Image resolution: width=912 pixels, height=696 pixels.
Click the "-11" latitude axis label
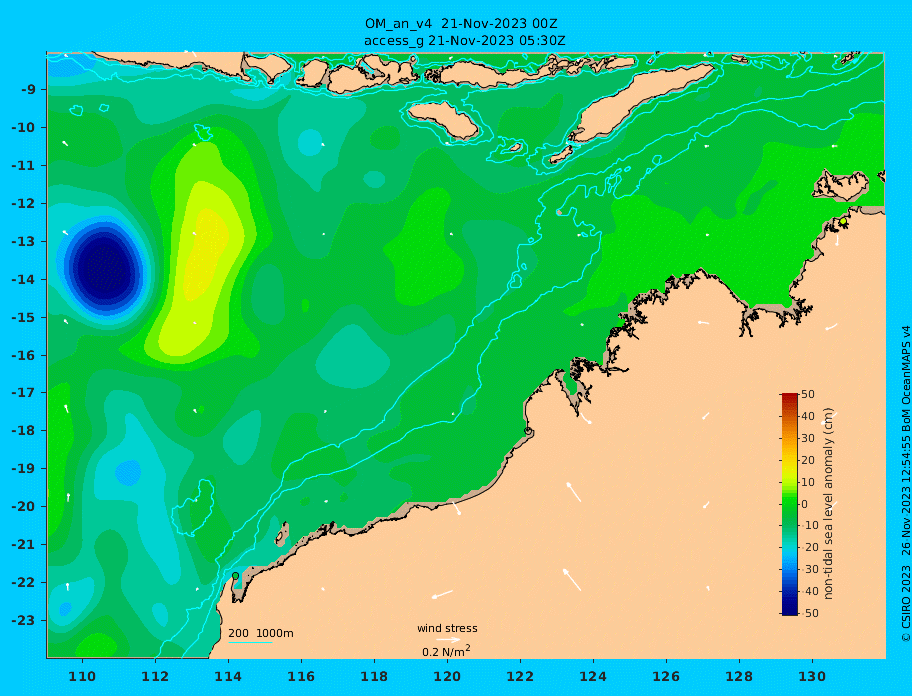(24, 166)
